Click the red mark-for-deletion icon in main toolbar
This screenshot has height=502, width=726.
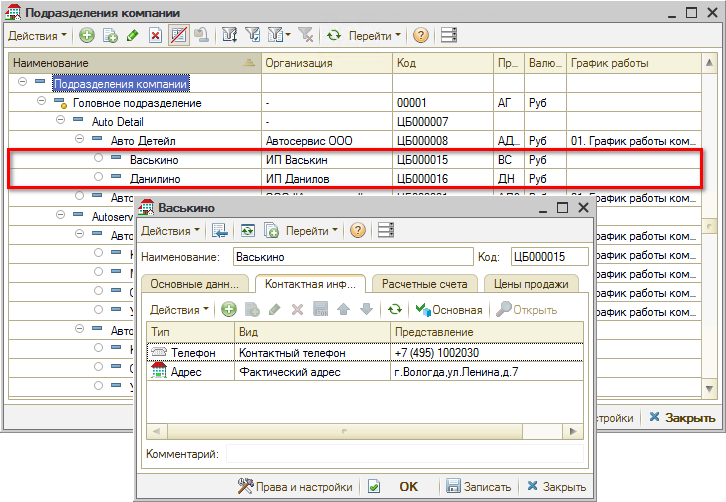[x=155, y=35]
